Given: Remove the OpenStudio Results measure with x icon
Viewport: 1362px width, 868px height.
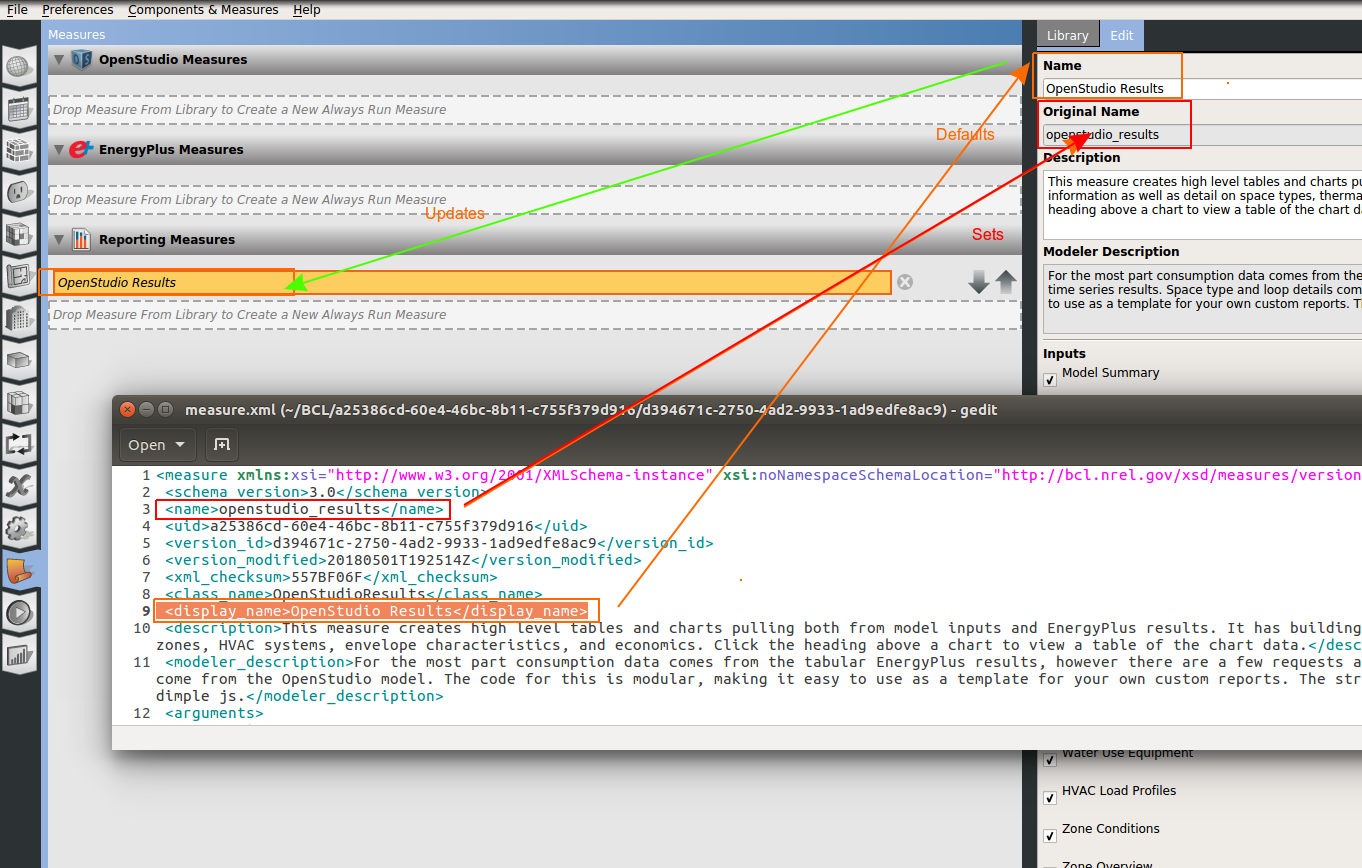Looking at the screenshot, I should point(905,282).
